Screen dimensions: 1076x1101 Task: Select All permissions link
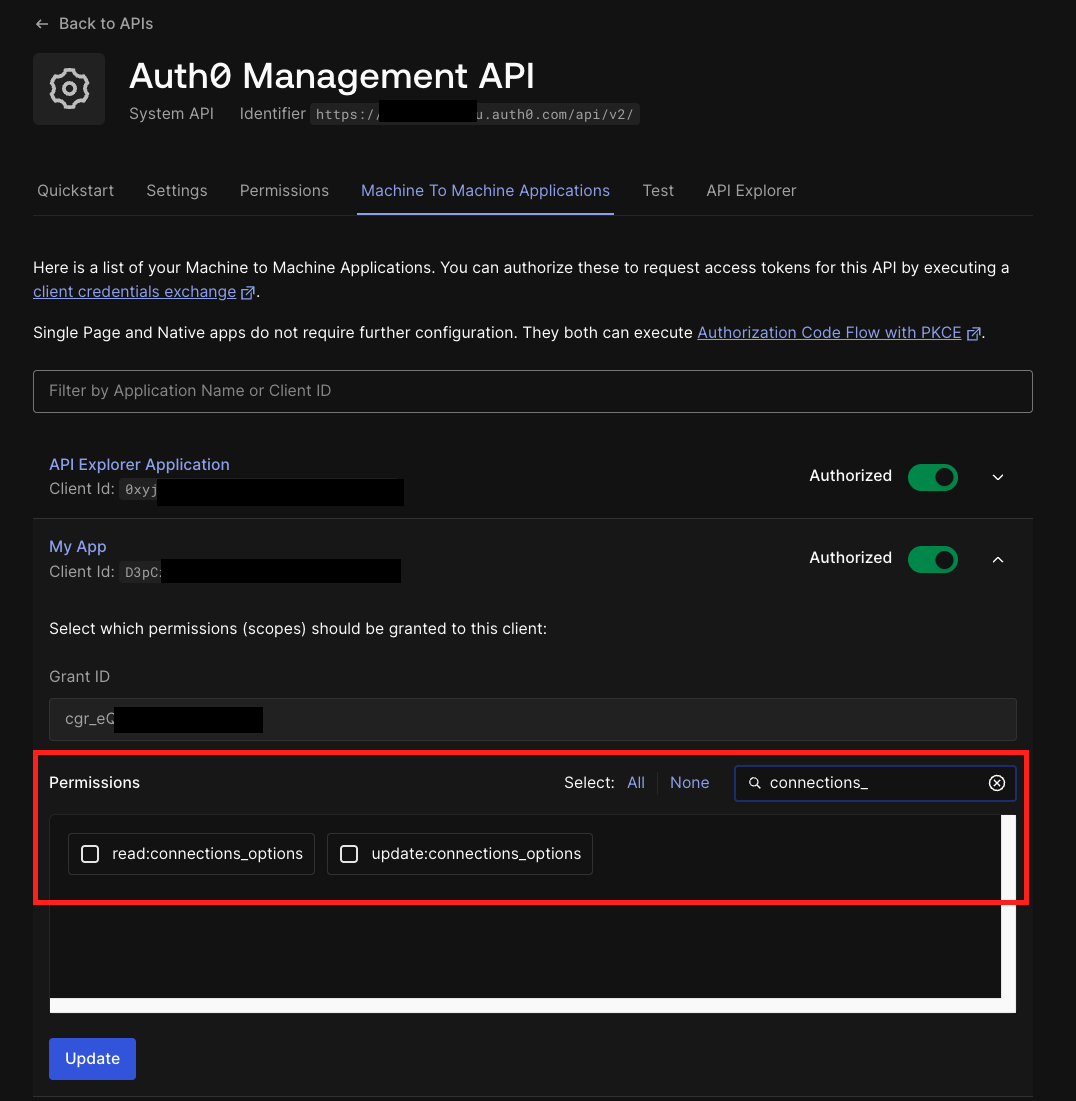click(x=635, y=783)
